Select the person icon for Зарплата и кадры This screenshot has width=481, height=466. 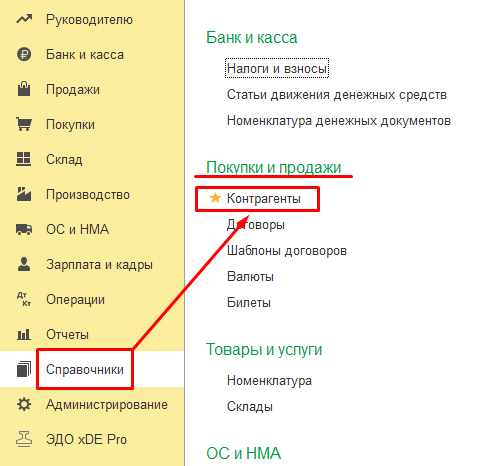24,264
